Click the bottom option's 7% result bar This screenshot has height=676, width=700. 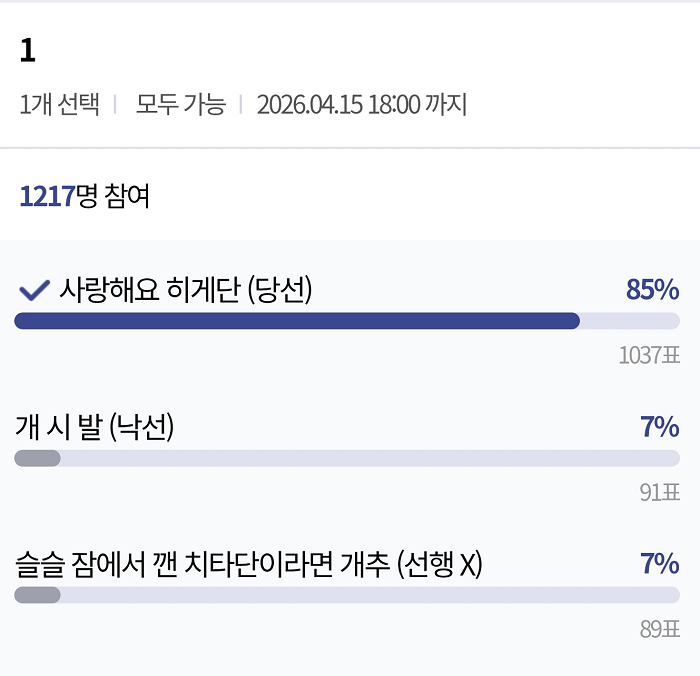point(347,595)
